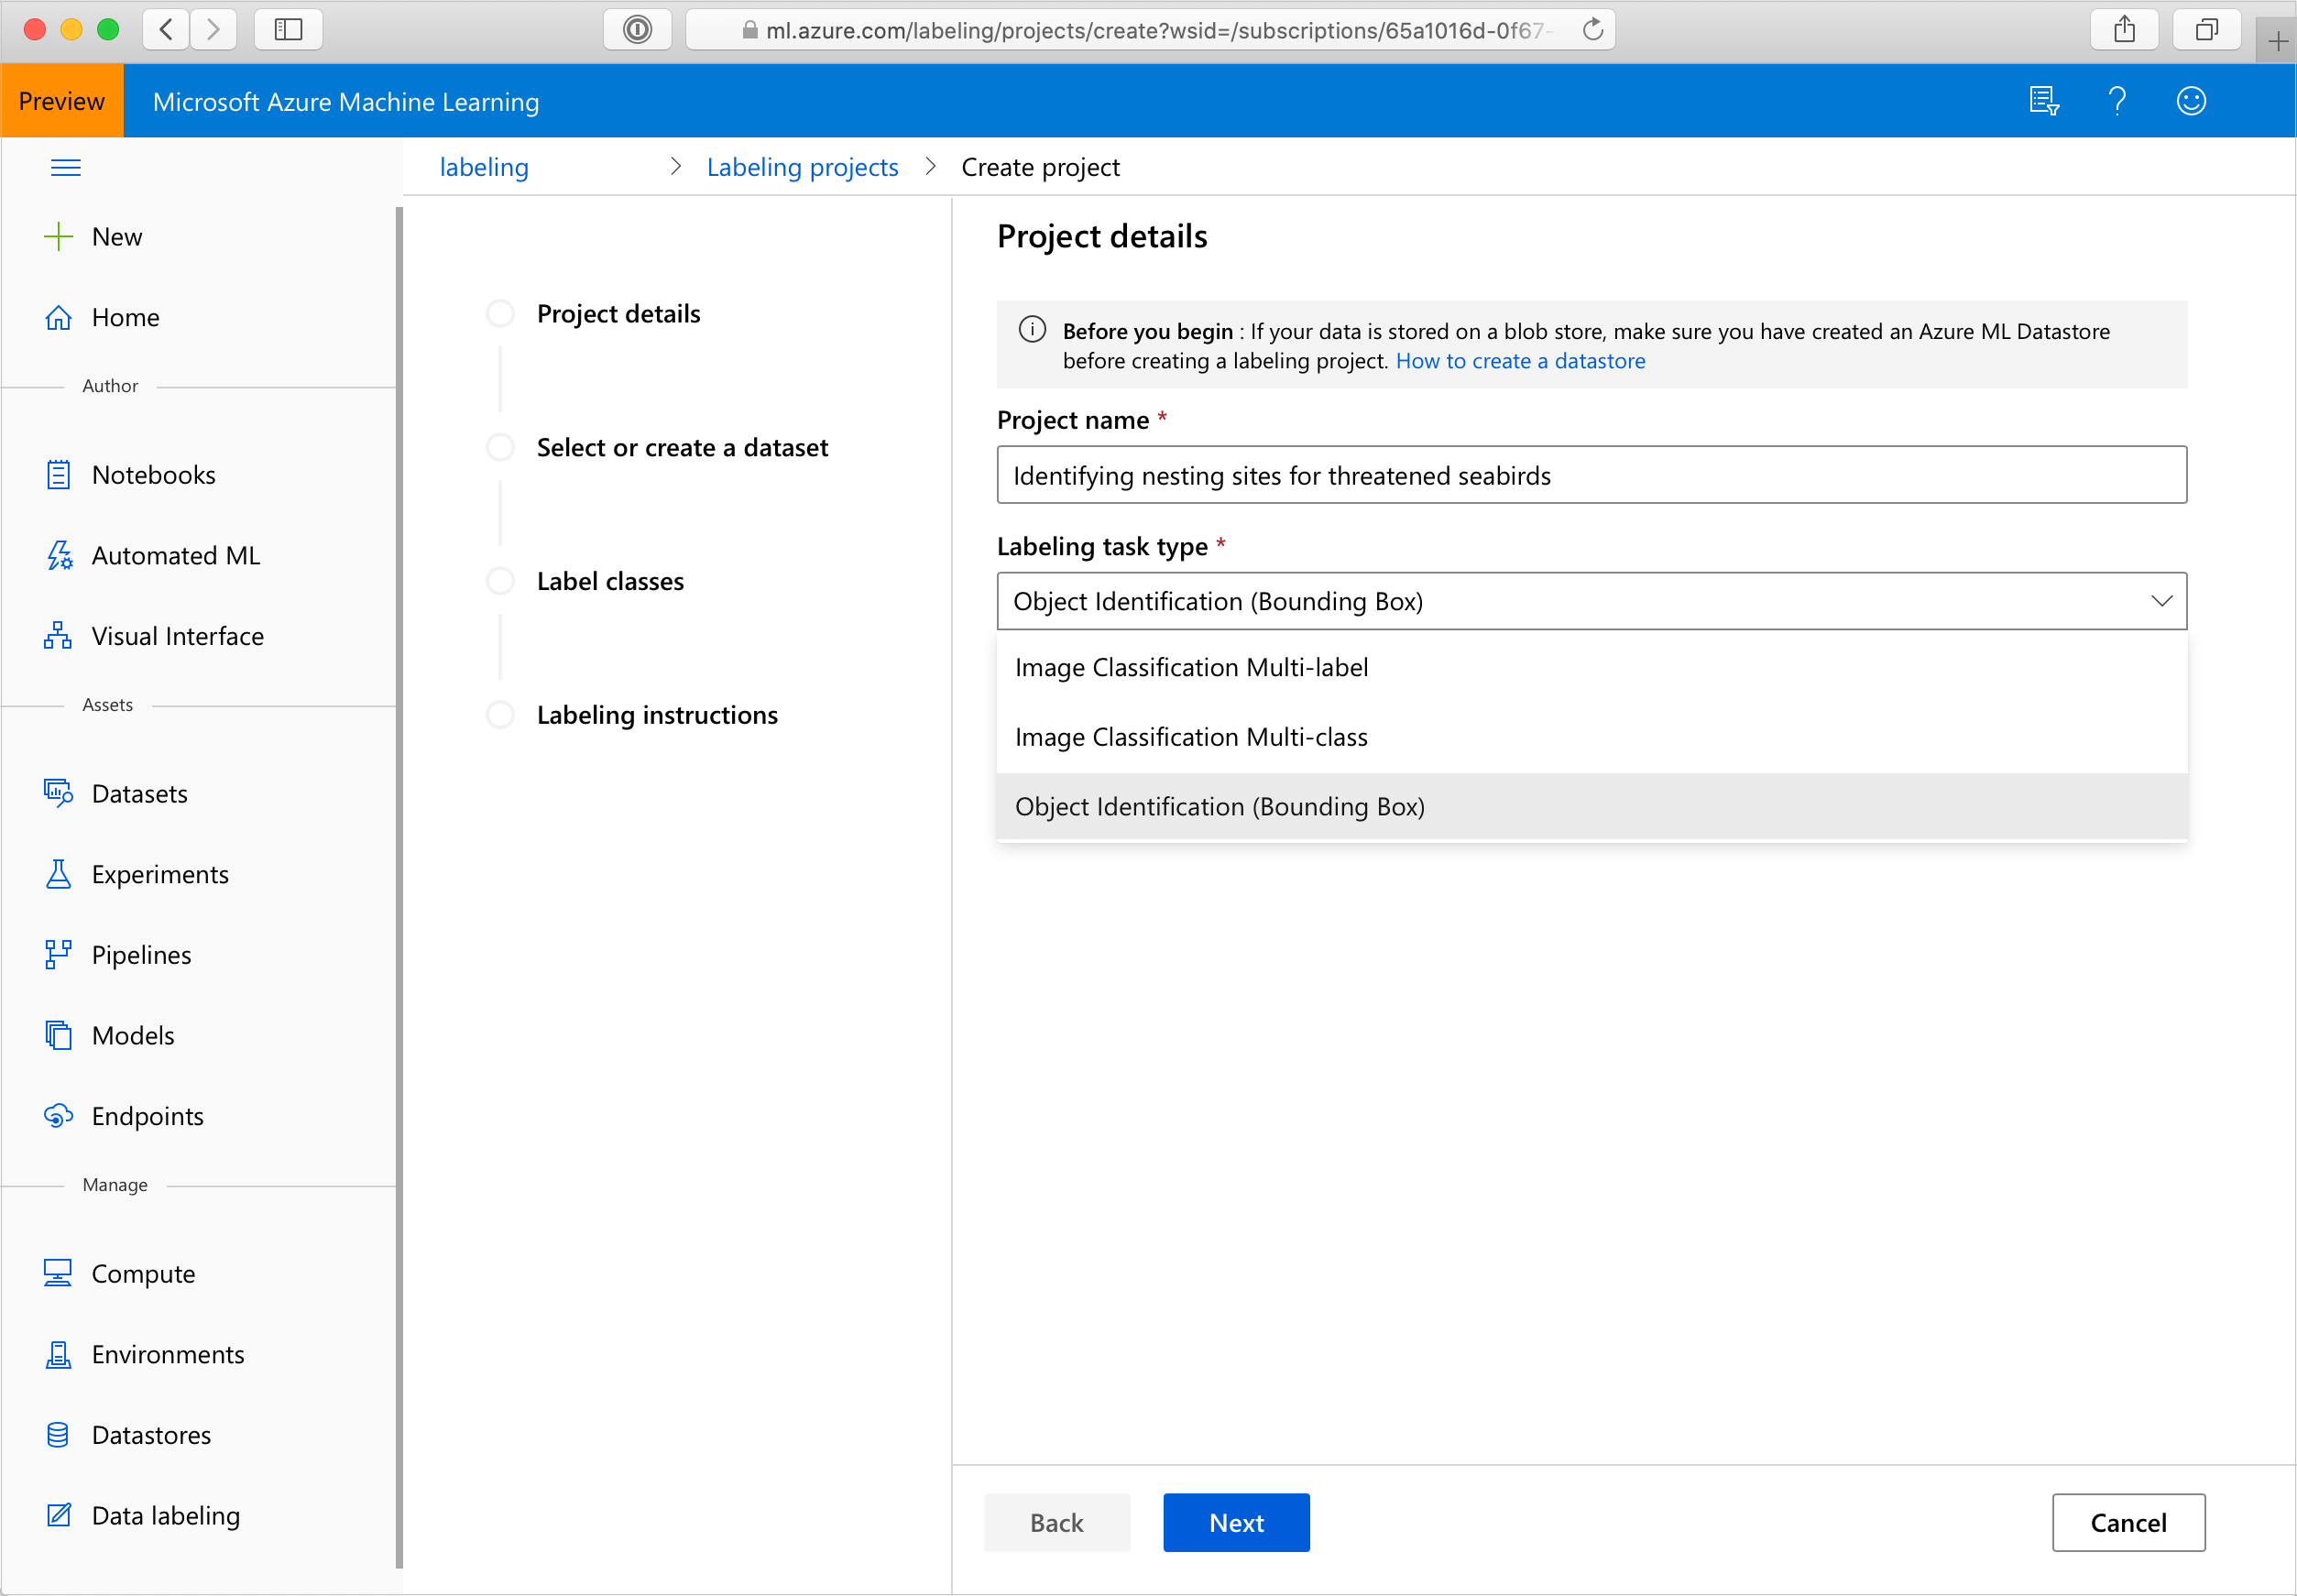Click the hamburger menu icon
This screenshot has height=1596, width=2297.
65,167
